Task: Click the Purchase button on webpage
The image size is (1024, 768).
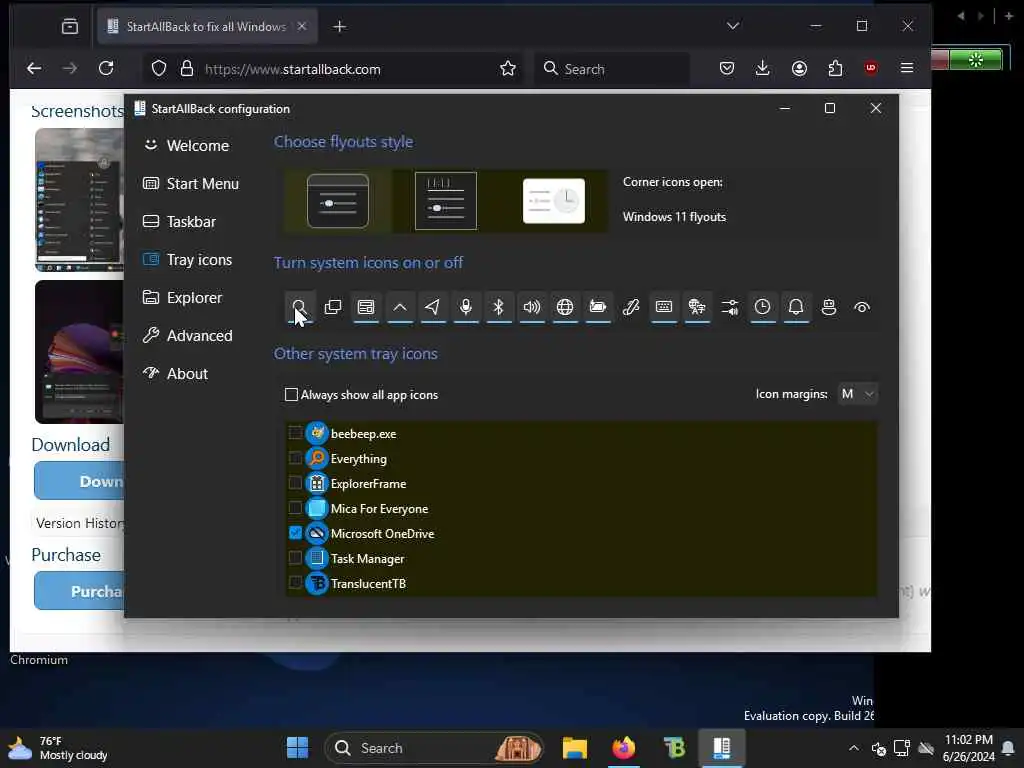Action: [80, 591]
